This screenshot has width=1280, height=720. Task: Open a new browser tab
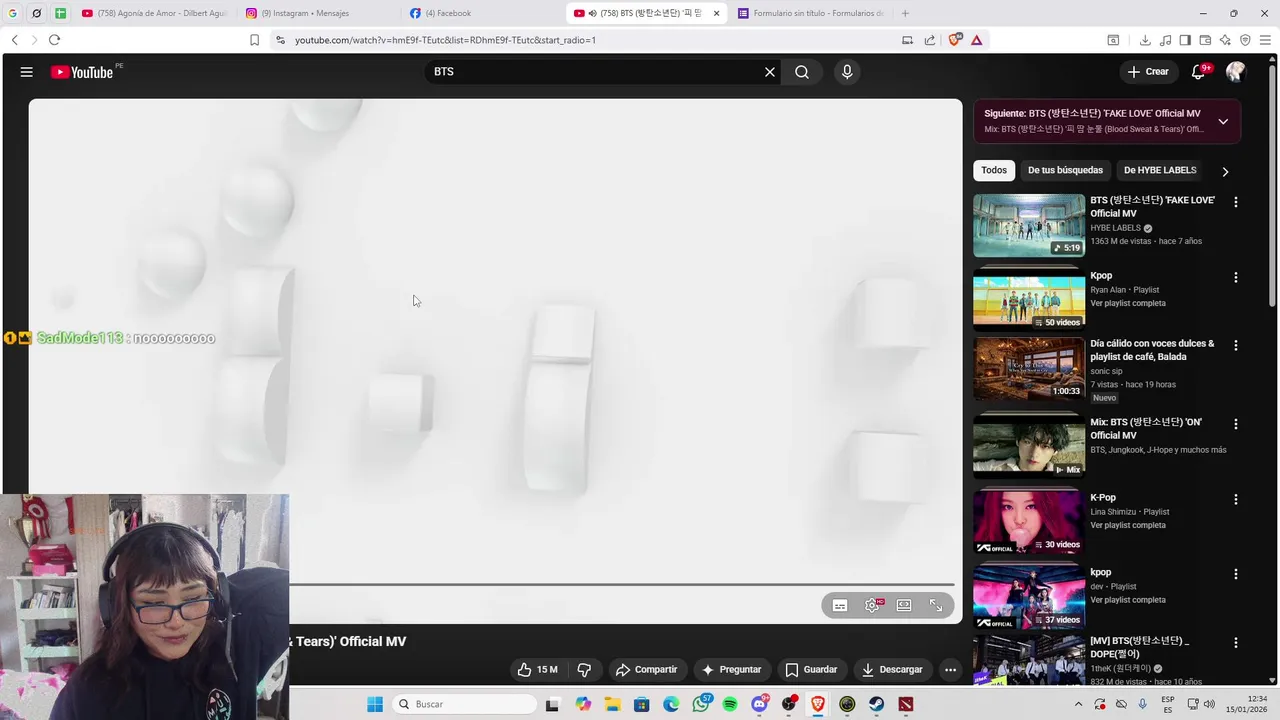(905, 13)
